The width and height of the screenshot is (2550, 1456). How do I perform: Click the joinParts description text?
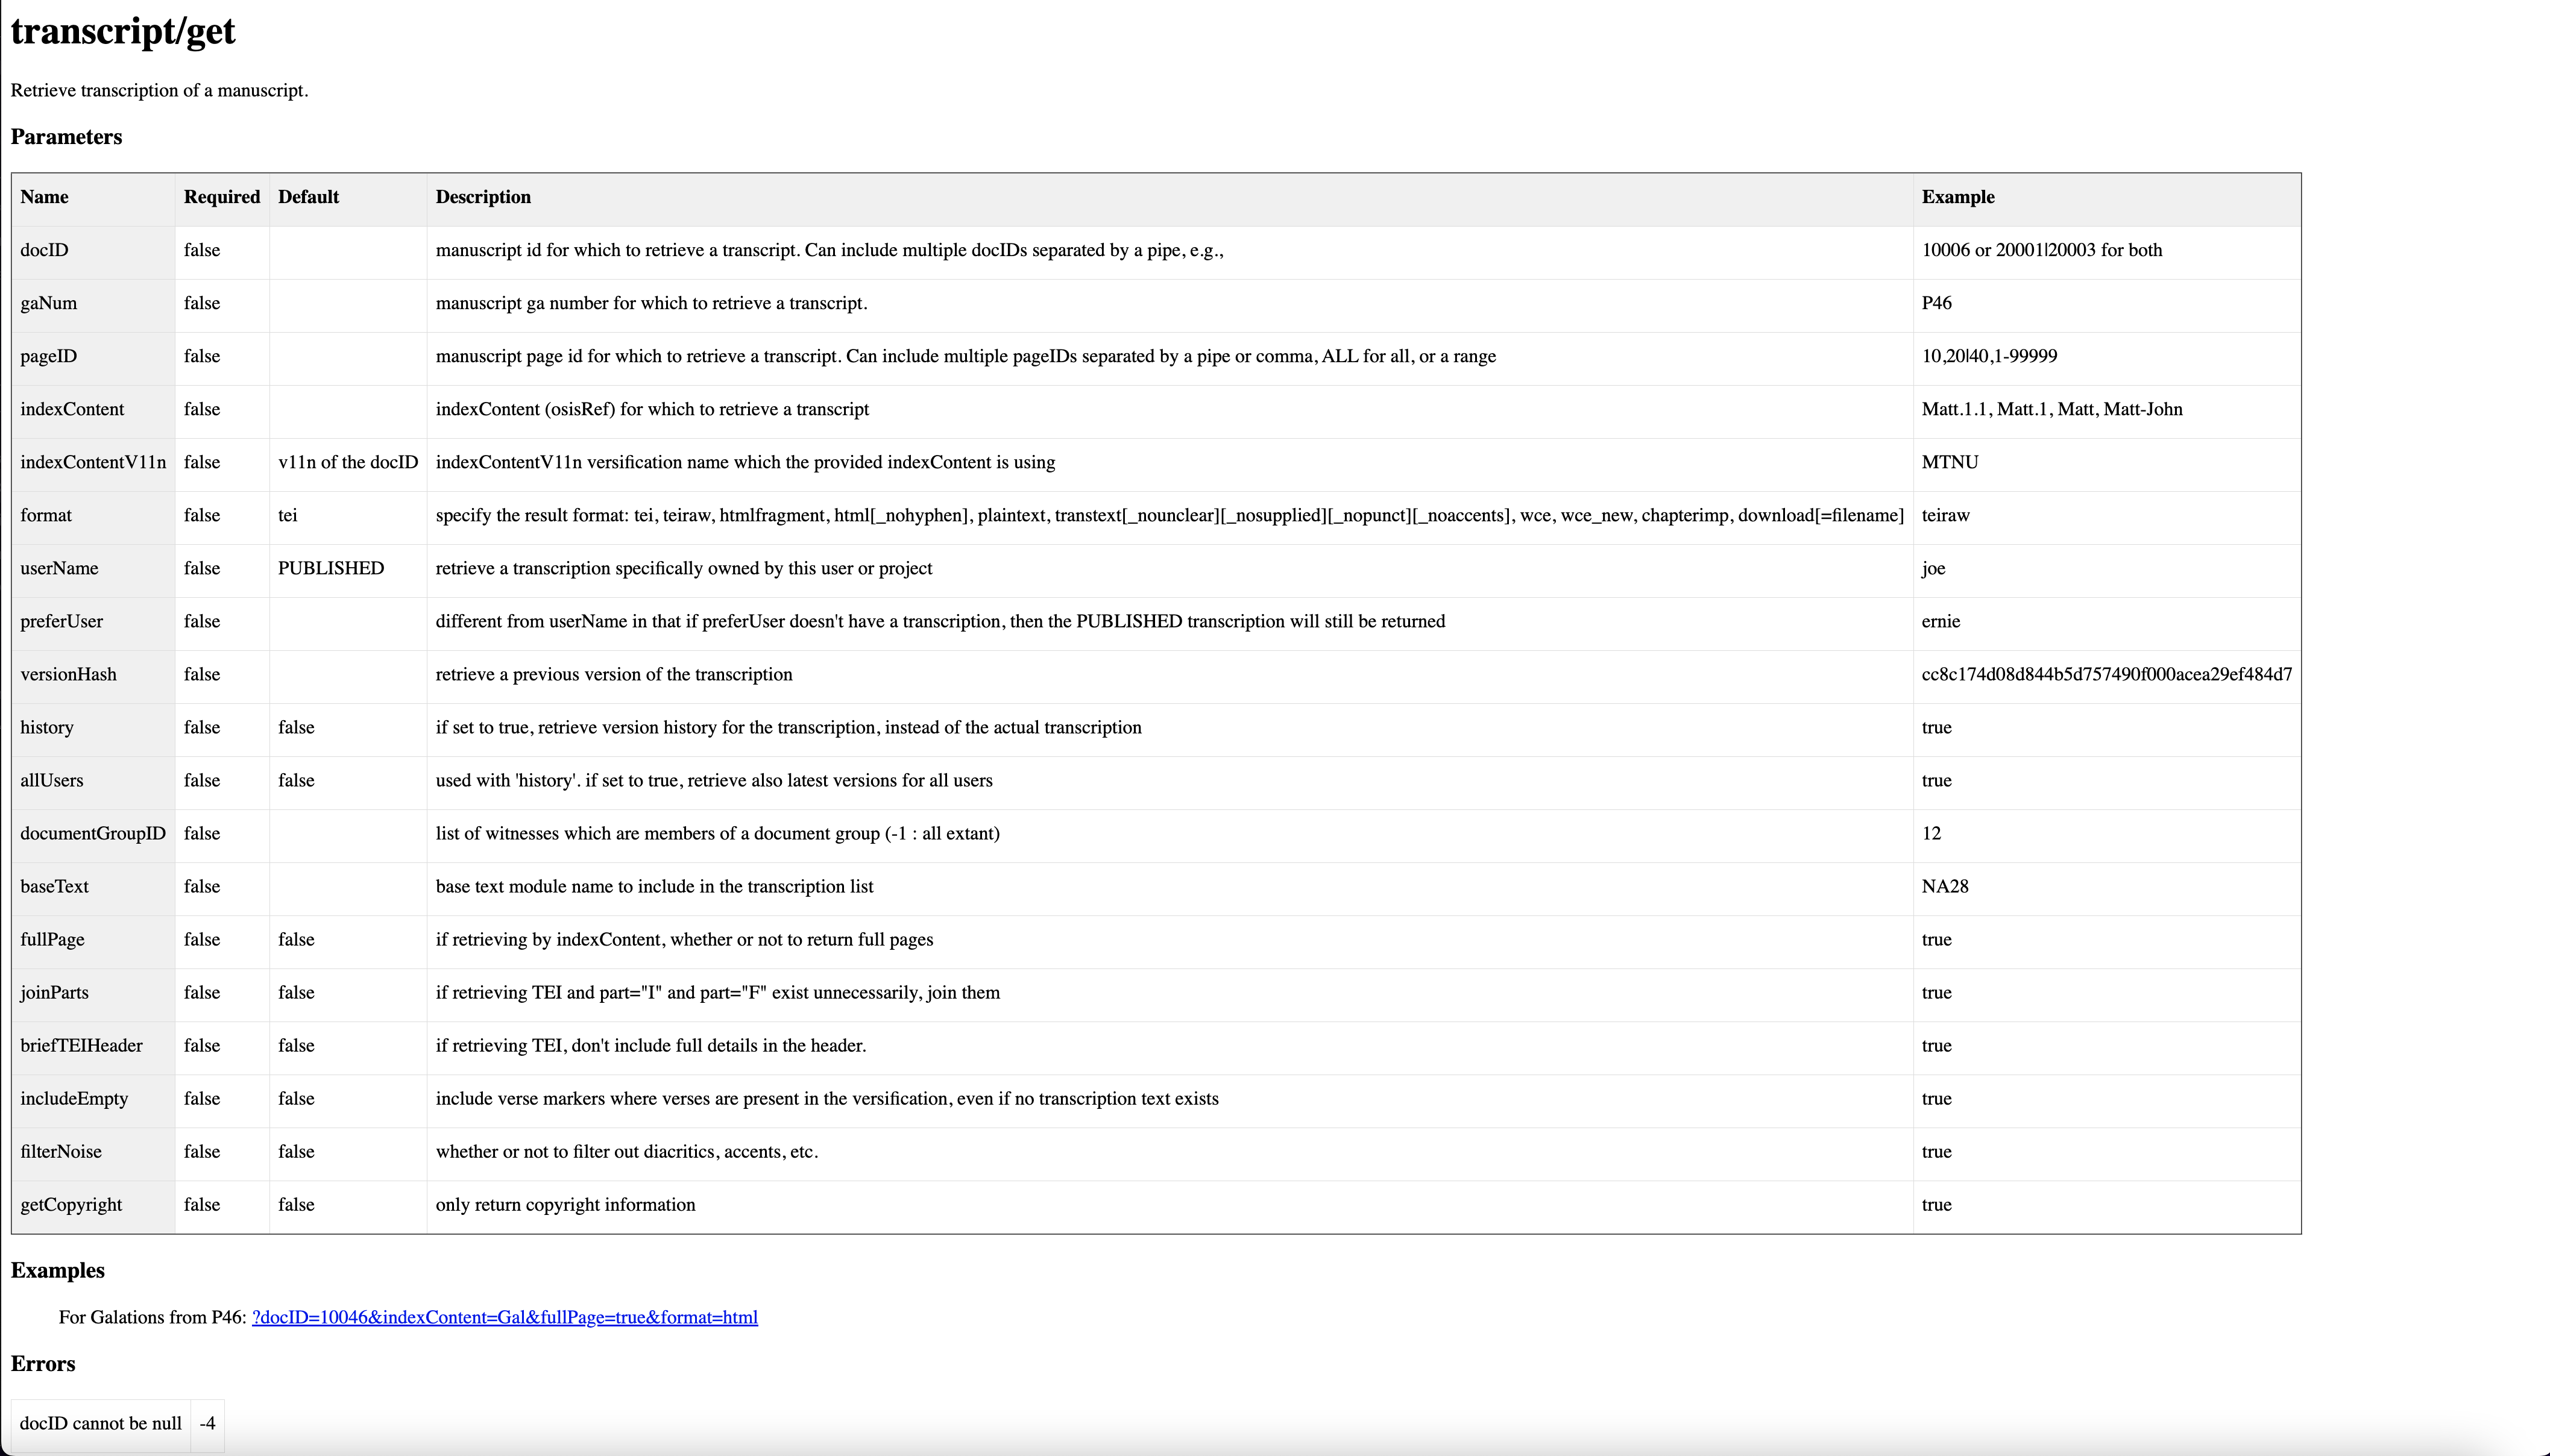[x=717, y=992]
